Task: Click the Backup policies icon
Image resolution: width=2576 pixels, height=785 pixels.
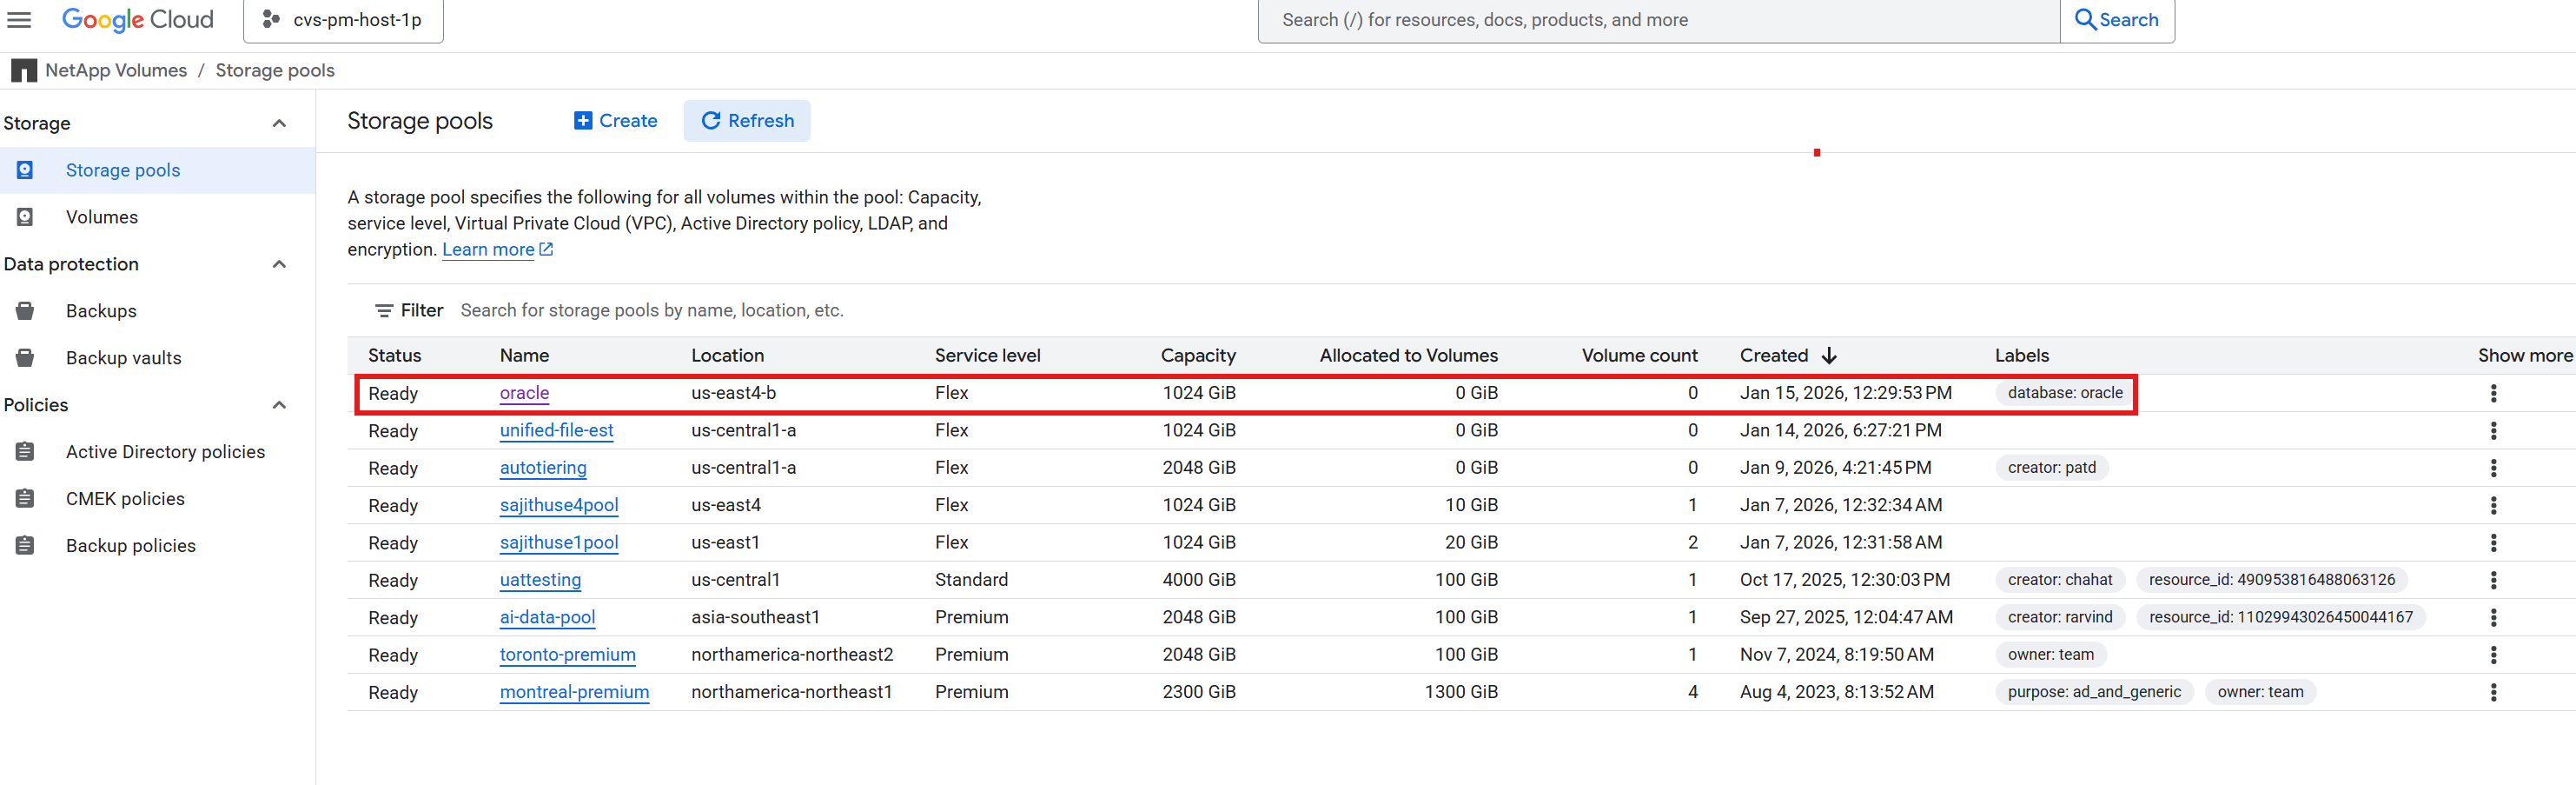Action: click(x=24, y=545)
